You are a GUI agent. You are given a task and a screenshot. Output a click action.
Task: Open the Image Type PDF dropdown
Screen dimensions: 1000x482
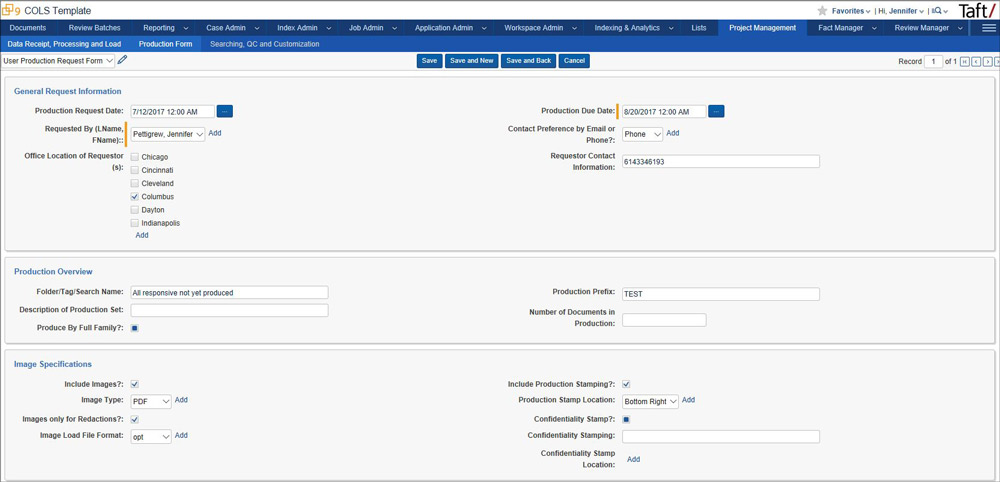[x=151, y=401]
